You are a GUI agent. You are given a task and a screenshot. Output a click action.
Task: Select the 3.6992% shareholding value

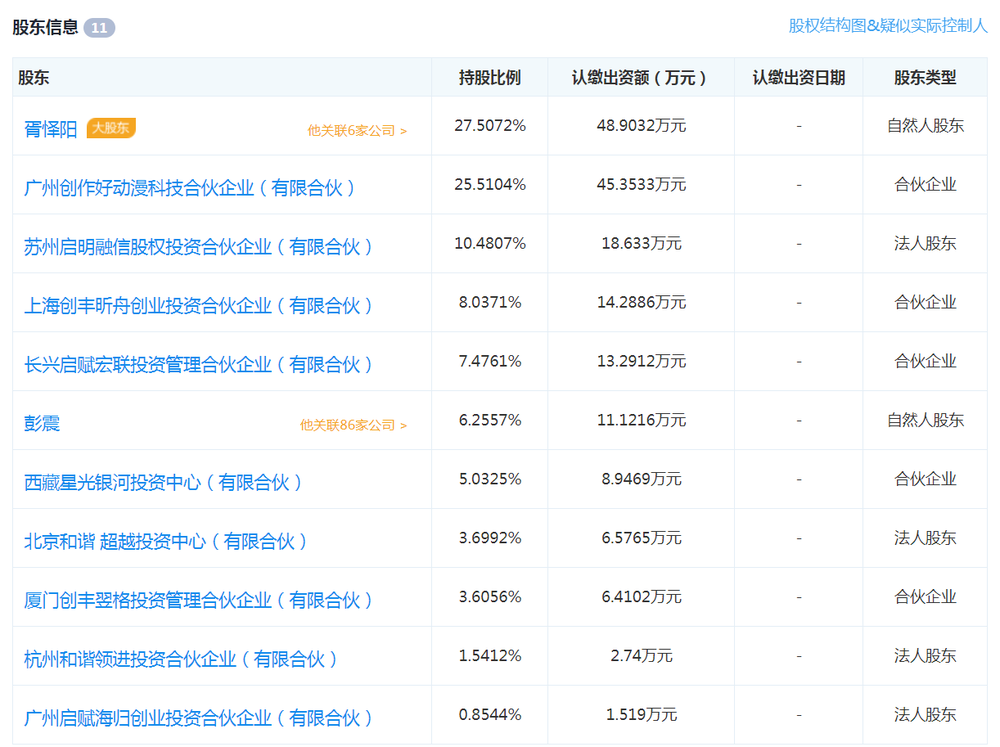490,538
